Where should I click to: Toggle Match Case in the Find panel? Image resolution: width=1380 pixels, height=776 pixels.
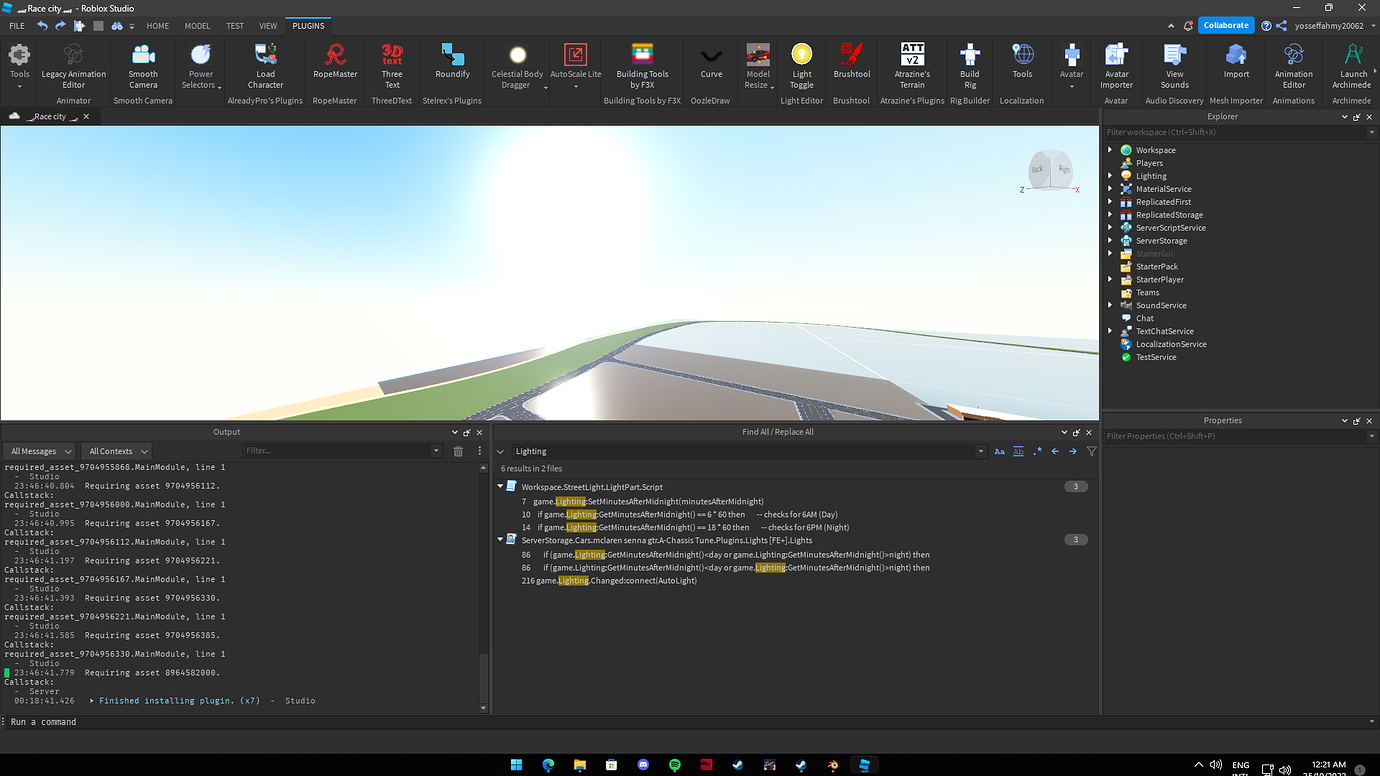click(x=999, y=451)
